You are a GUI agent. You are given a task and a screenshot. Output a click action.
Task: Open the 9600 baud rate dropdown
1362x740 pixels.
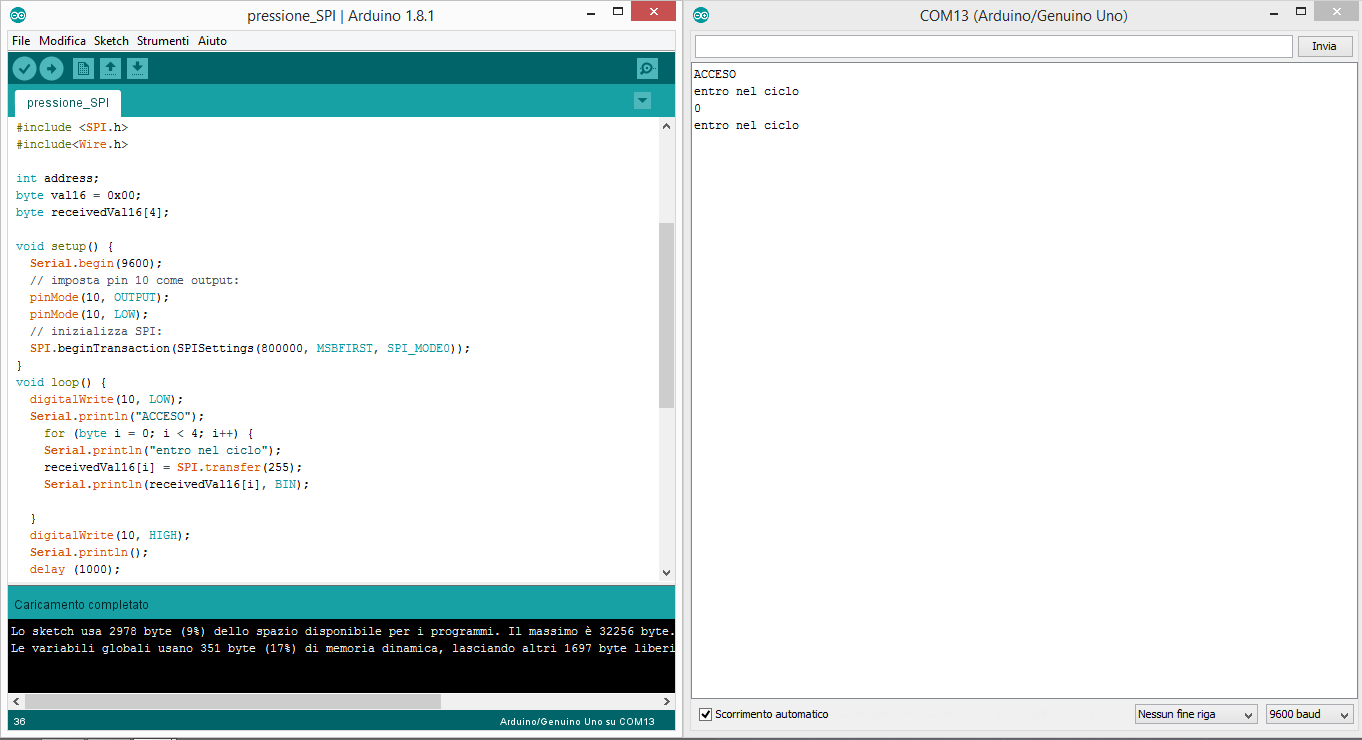1309,714
